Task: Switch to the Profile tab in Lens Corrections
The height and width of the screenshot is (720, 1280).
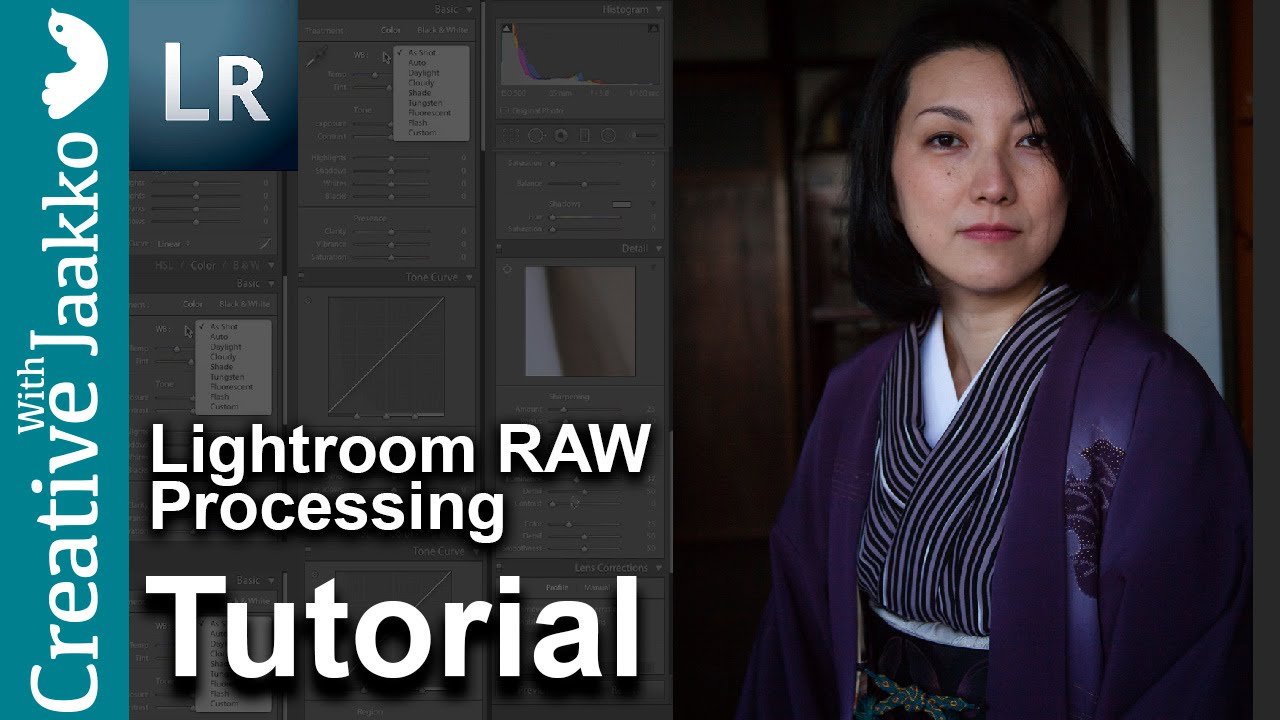Action: [557, 587]
